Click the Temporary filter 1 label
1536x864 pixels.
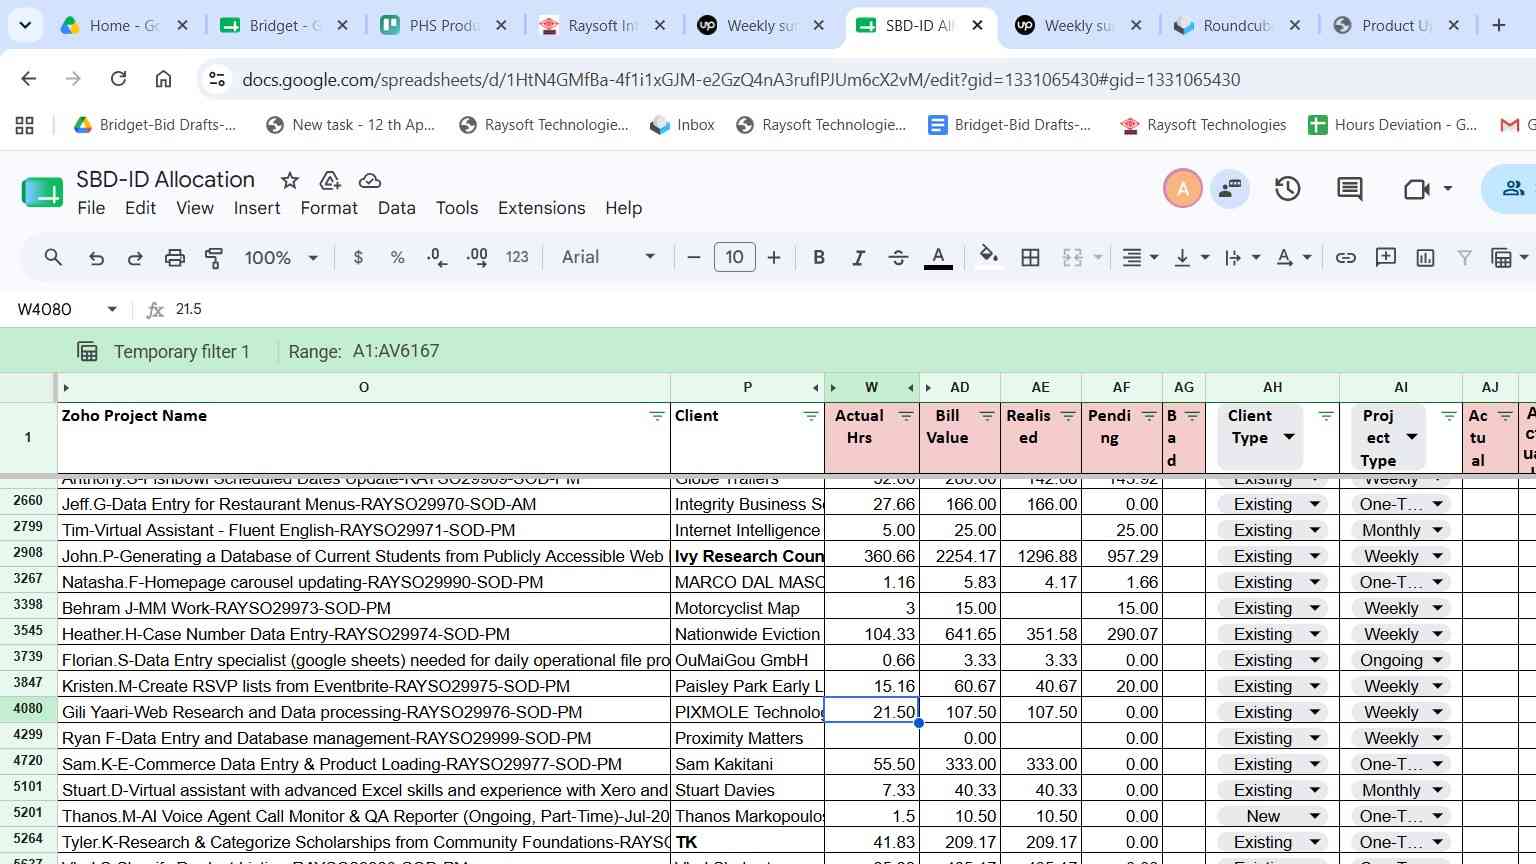(181, 351)
